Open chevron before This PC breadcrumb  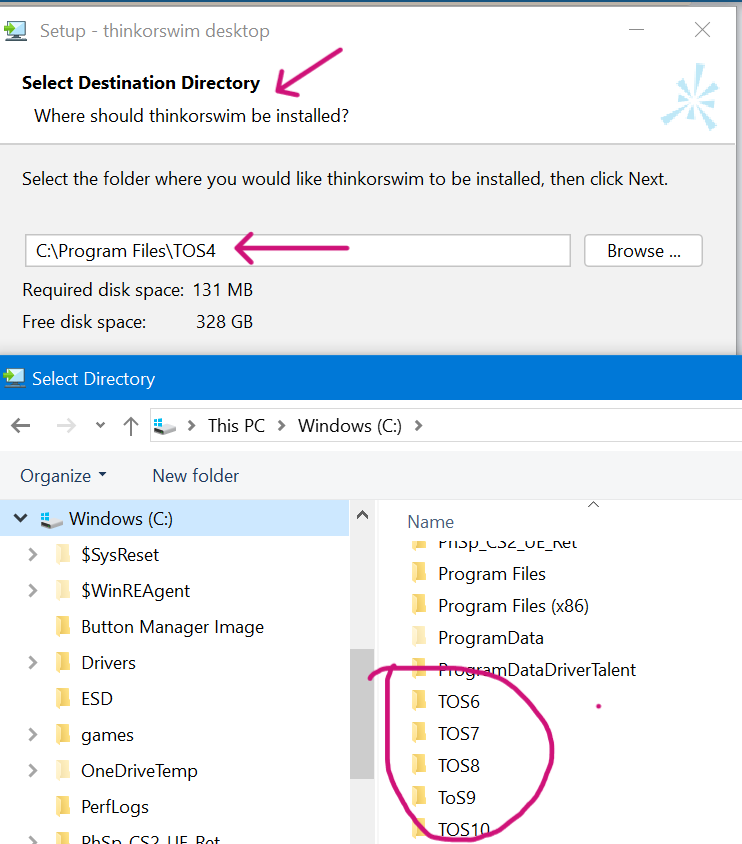[x=191, y=426]
